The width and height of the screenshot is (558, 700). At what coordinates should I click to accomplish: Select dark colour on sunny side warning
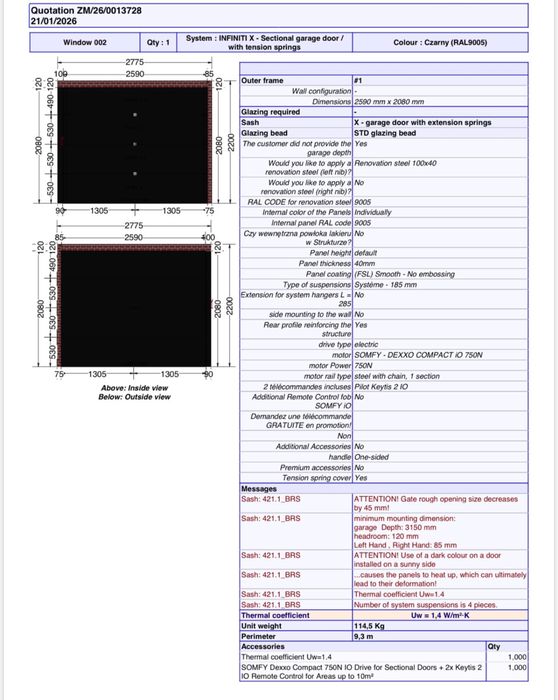(427, 560)
